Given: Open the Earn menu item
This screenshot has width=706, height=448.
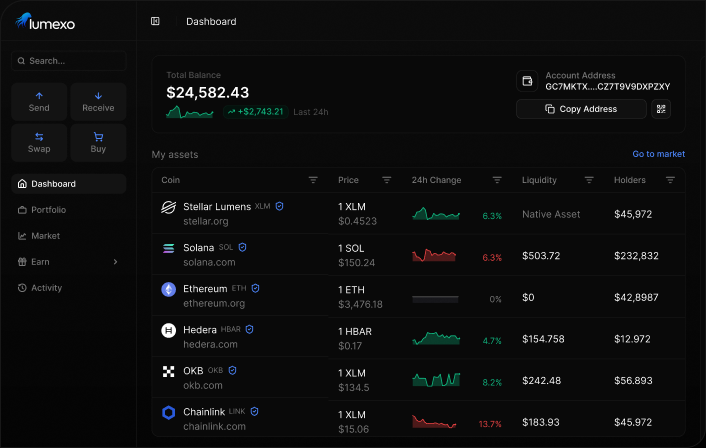Looking at the screenshot, I should (69, 262).
